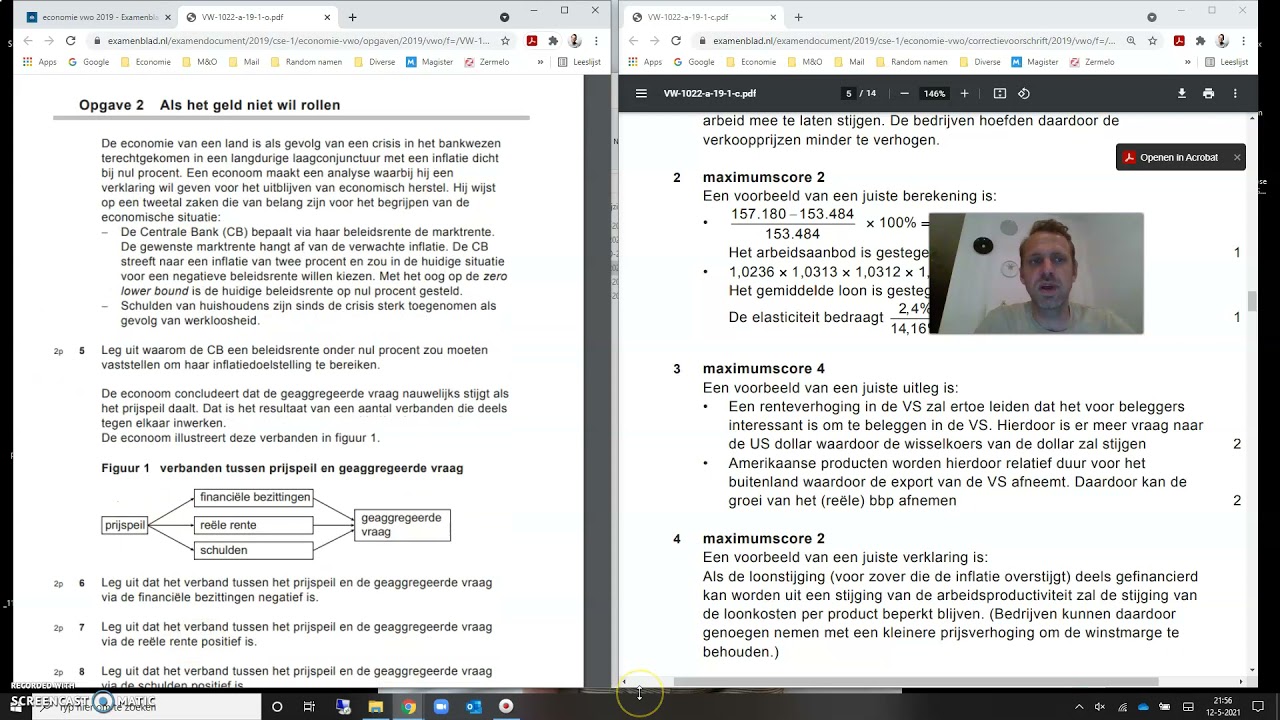Open tab search dropdown in right window
This screenshot has height=720, width=1280.
[1151, 17]
